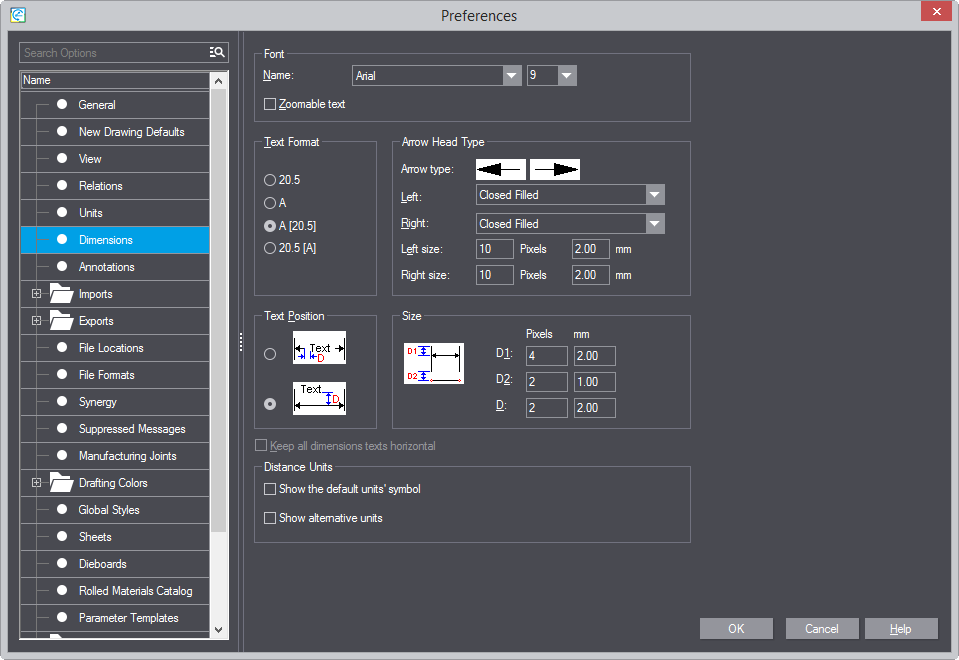
Task: Click the Right size pixels field
Action: point(495,275)
